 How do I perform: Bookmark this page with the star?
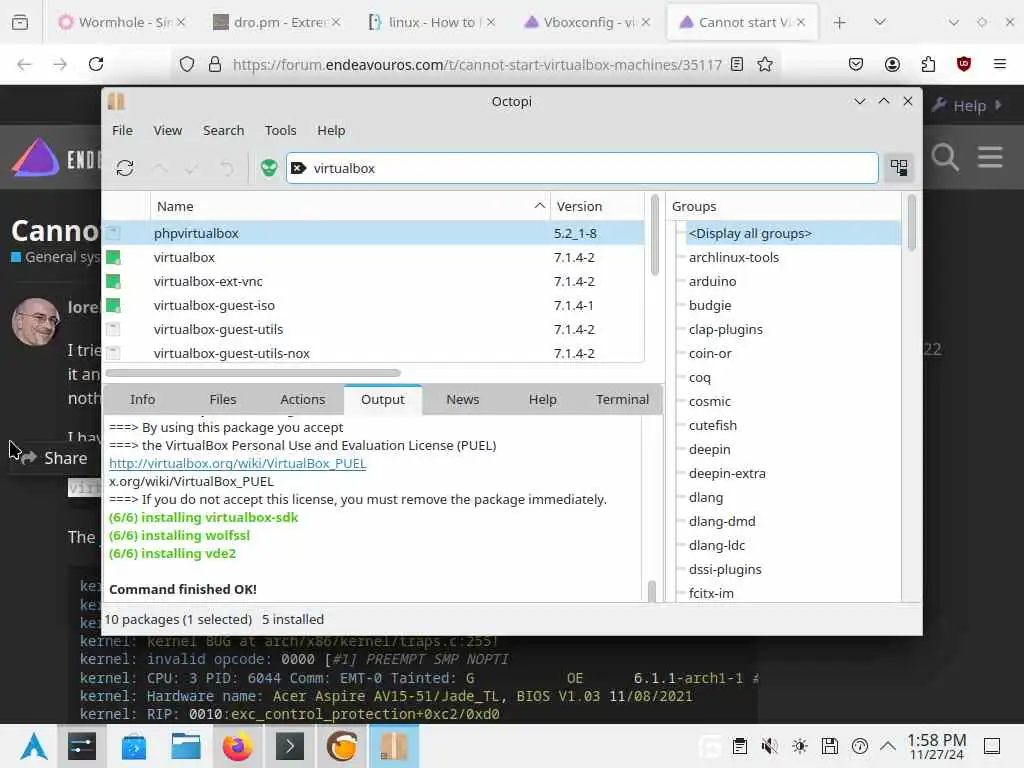point(765,64)
